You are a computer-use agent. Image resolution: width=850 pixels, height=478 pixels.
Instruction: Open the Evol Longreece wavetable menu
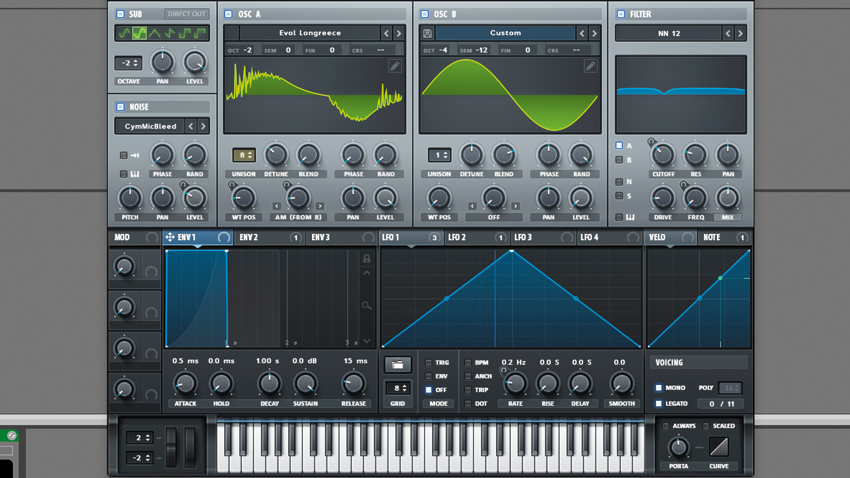click(310, 33)
